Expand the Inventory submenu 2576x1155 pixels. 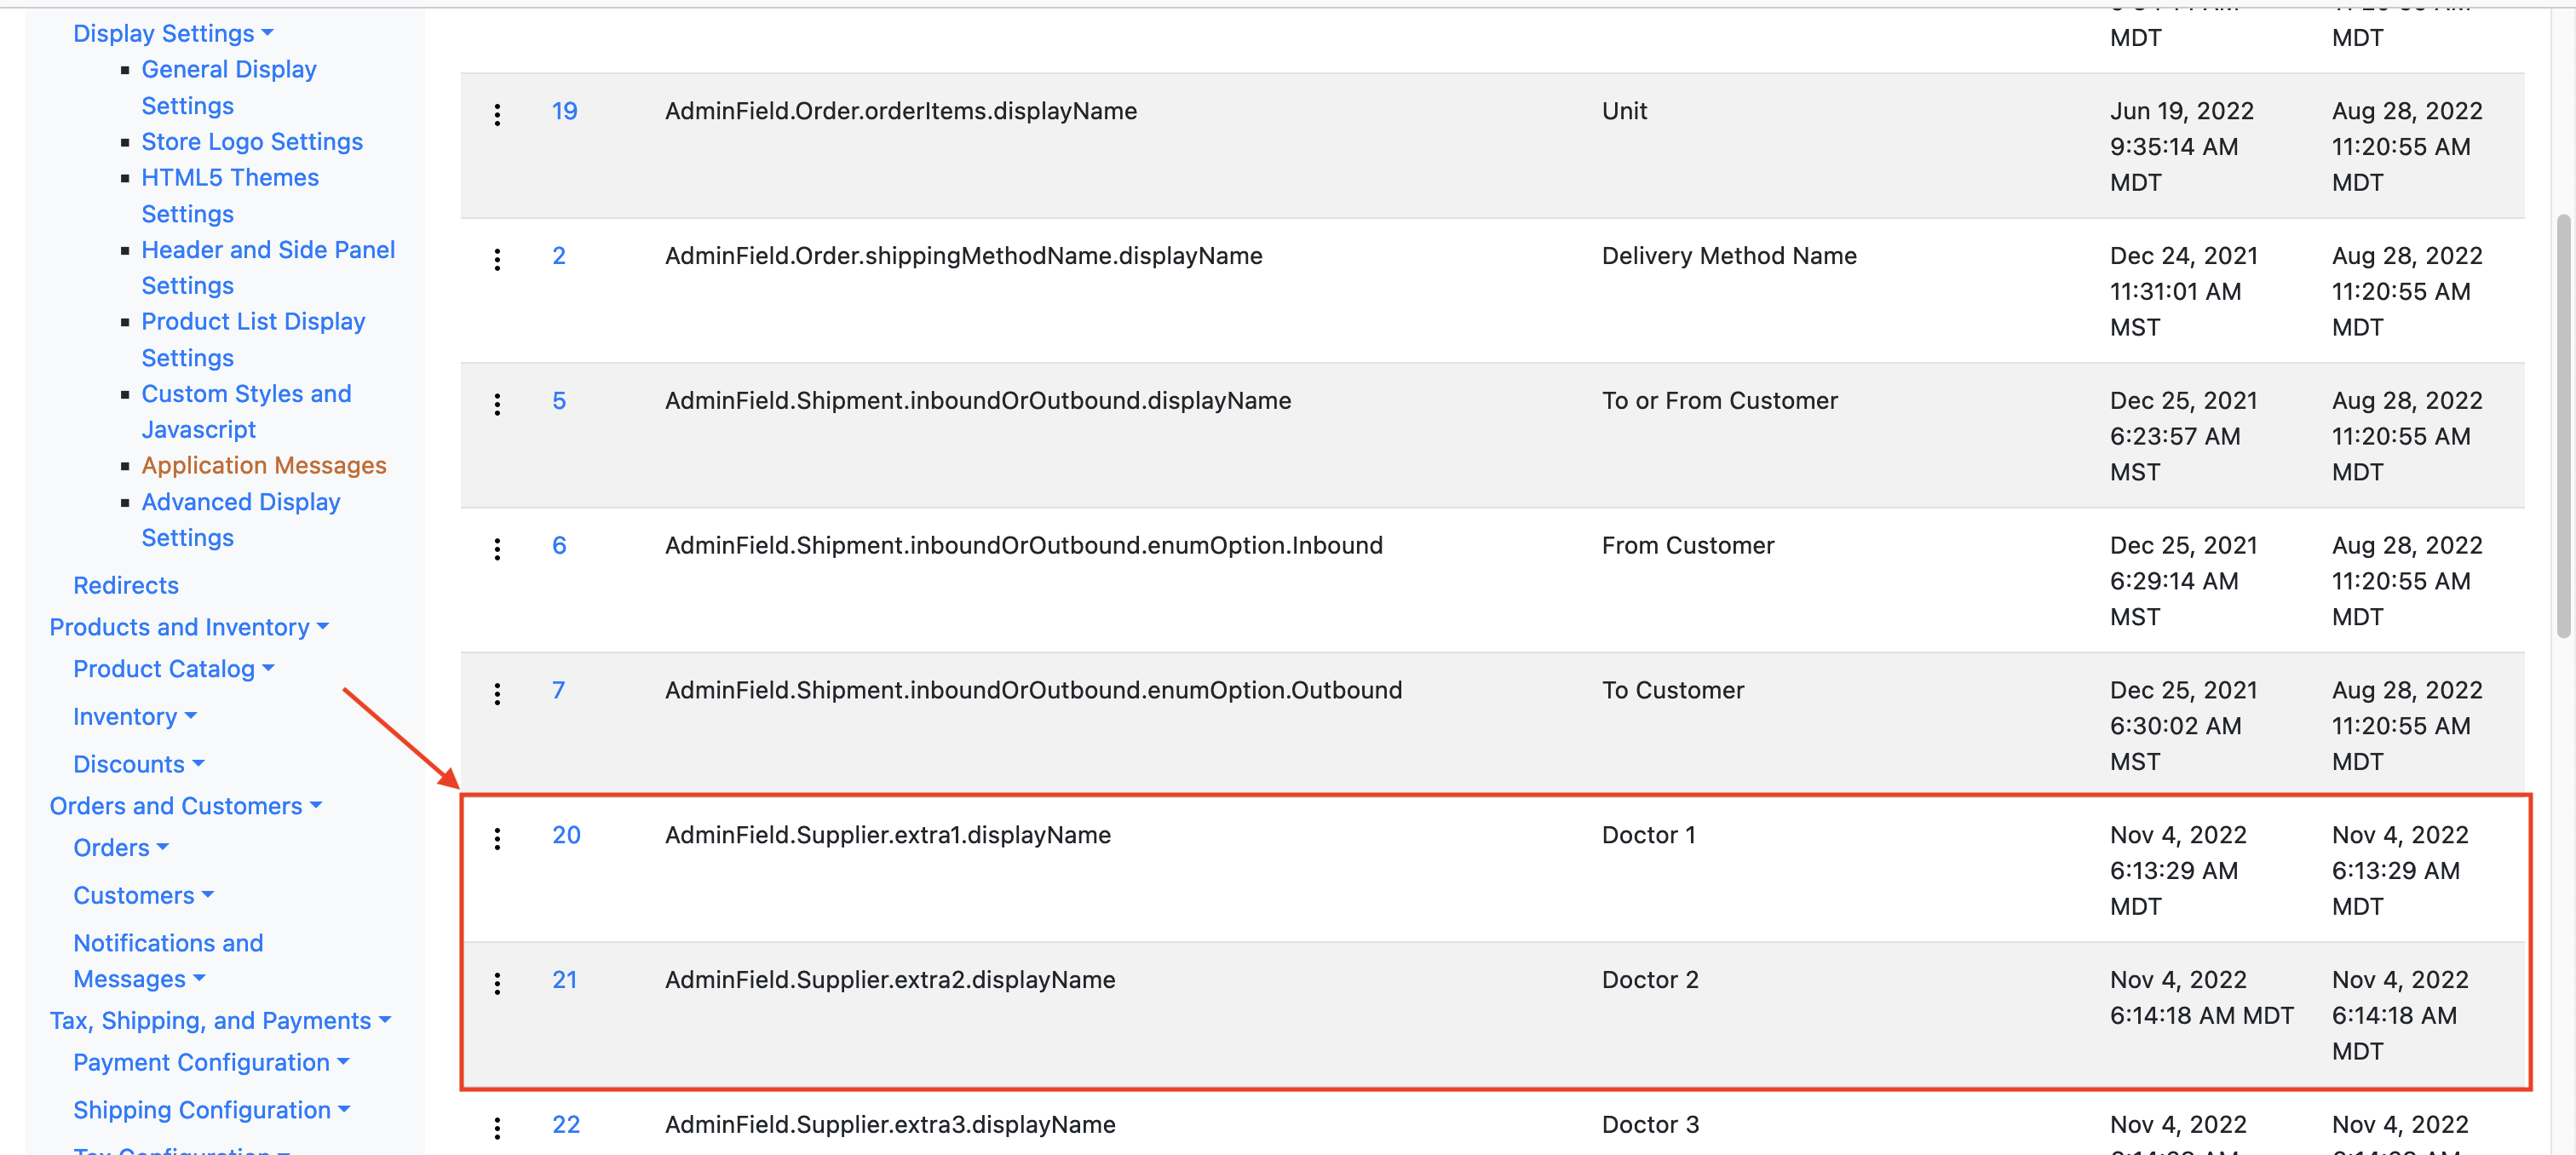click(135, 717)
